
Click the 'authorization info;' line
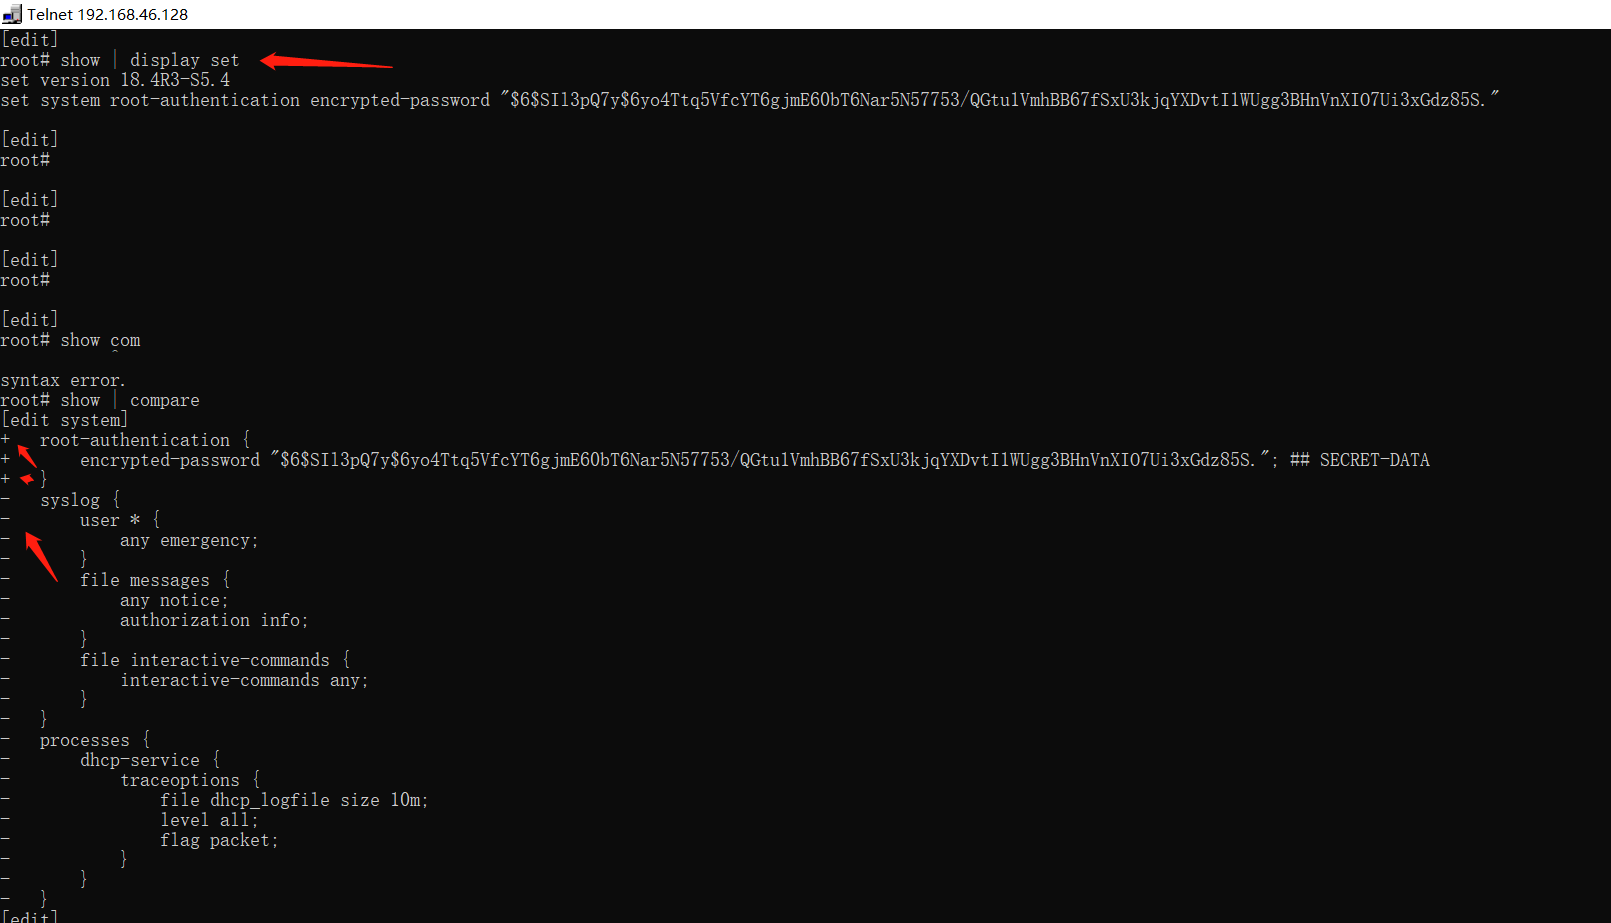tap(214, 620)
